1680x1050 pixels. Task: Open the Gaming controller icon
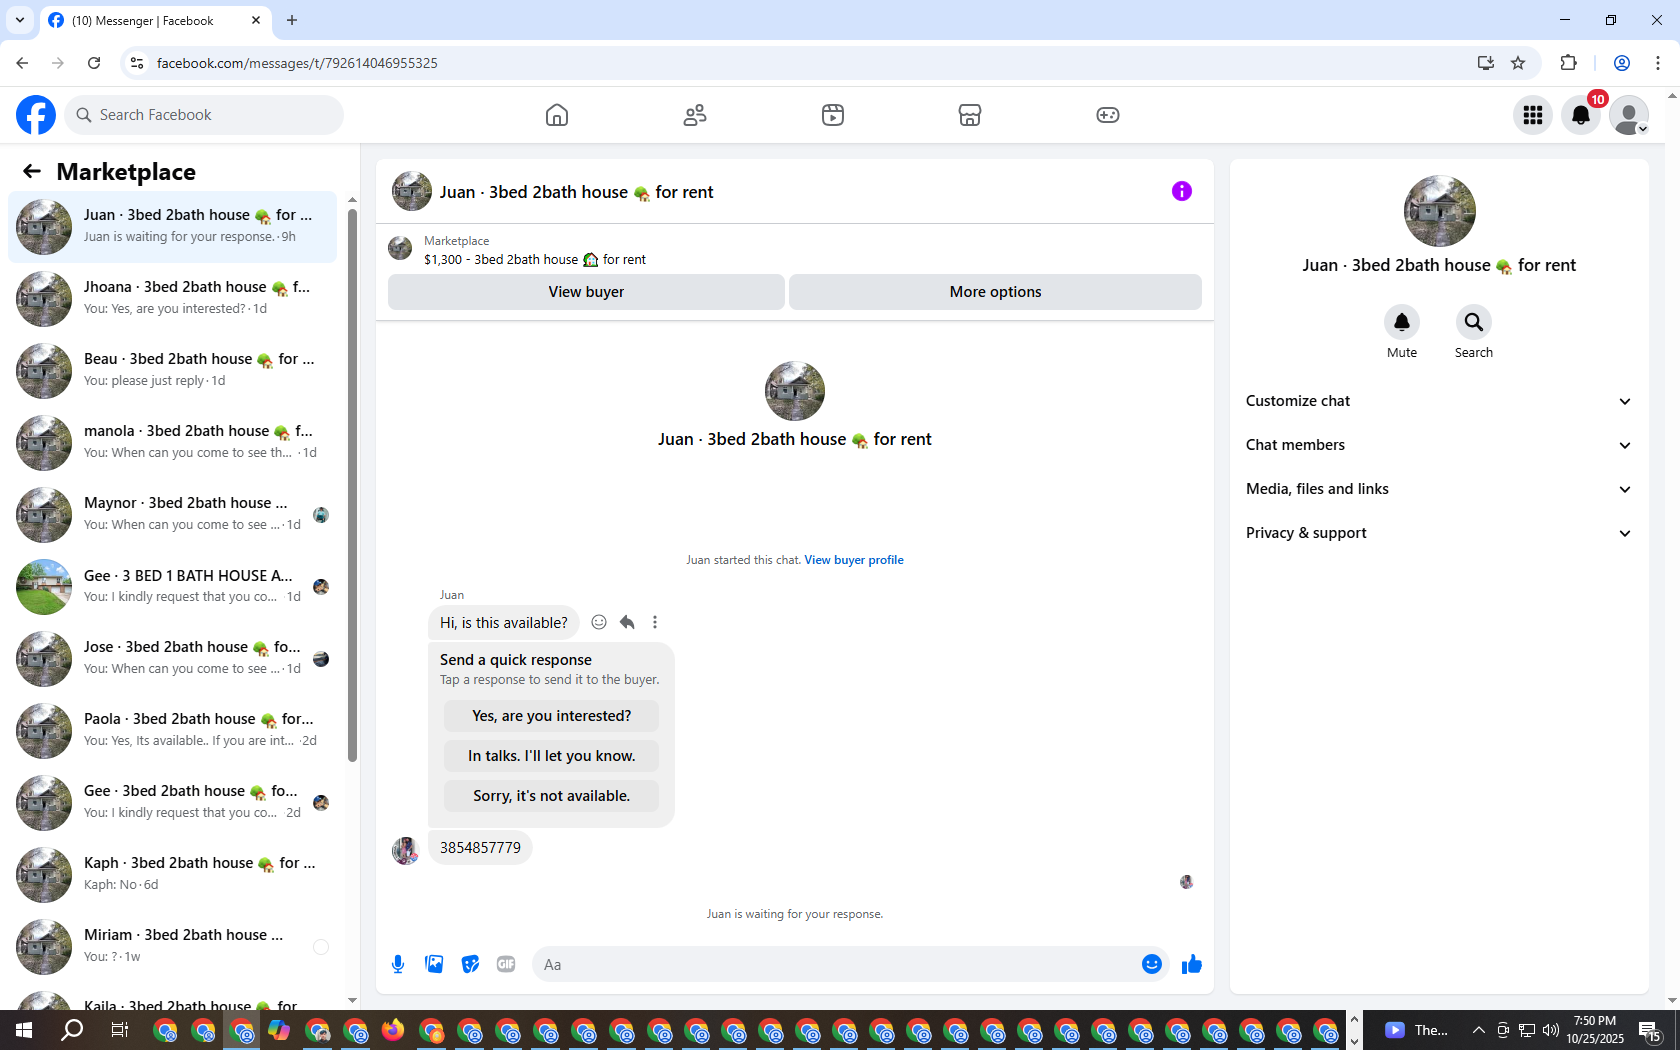tap(1108, 115)
